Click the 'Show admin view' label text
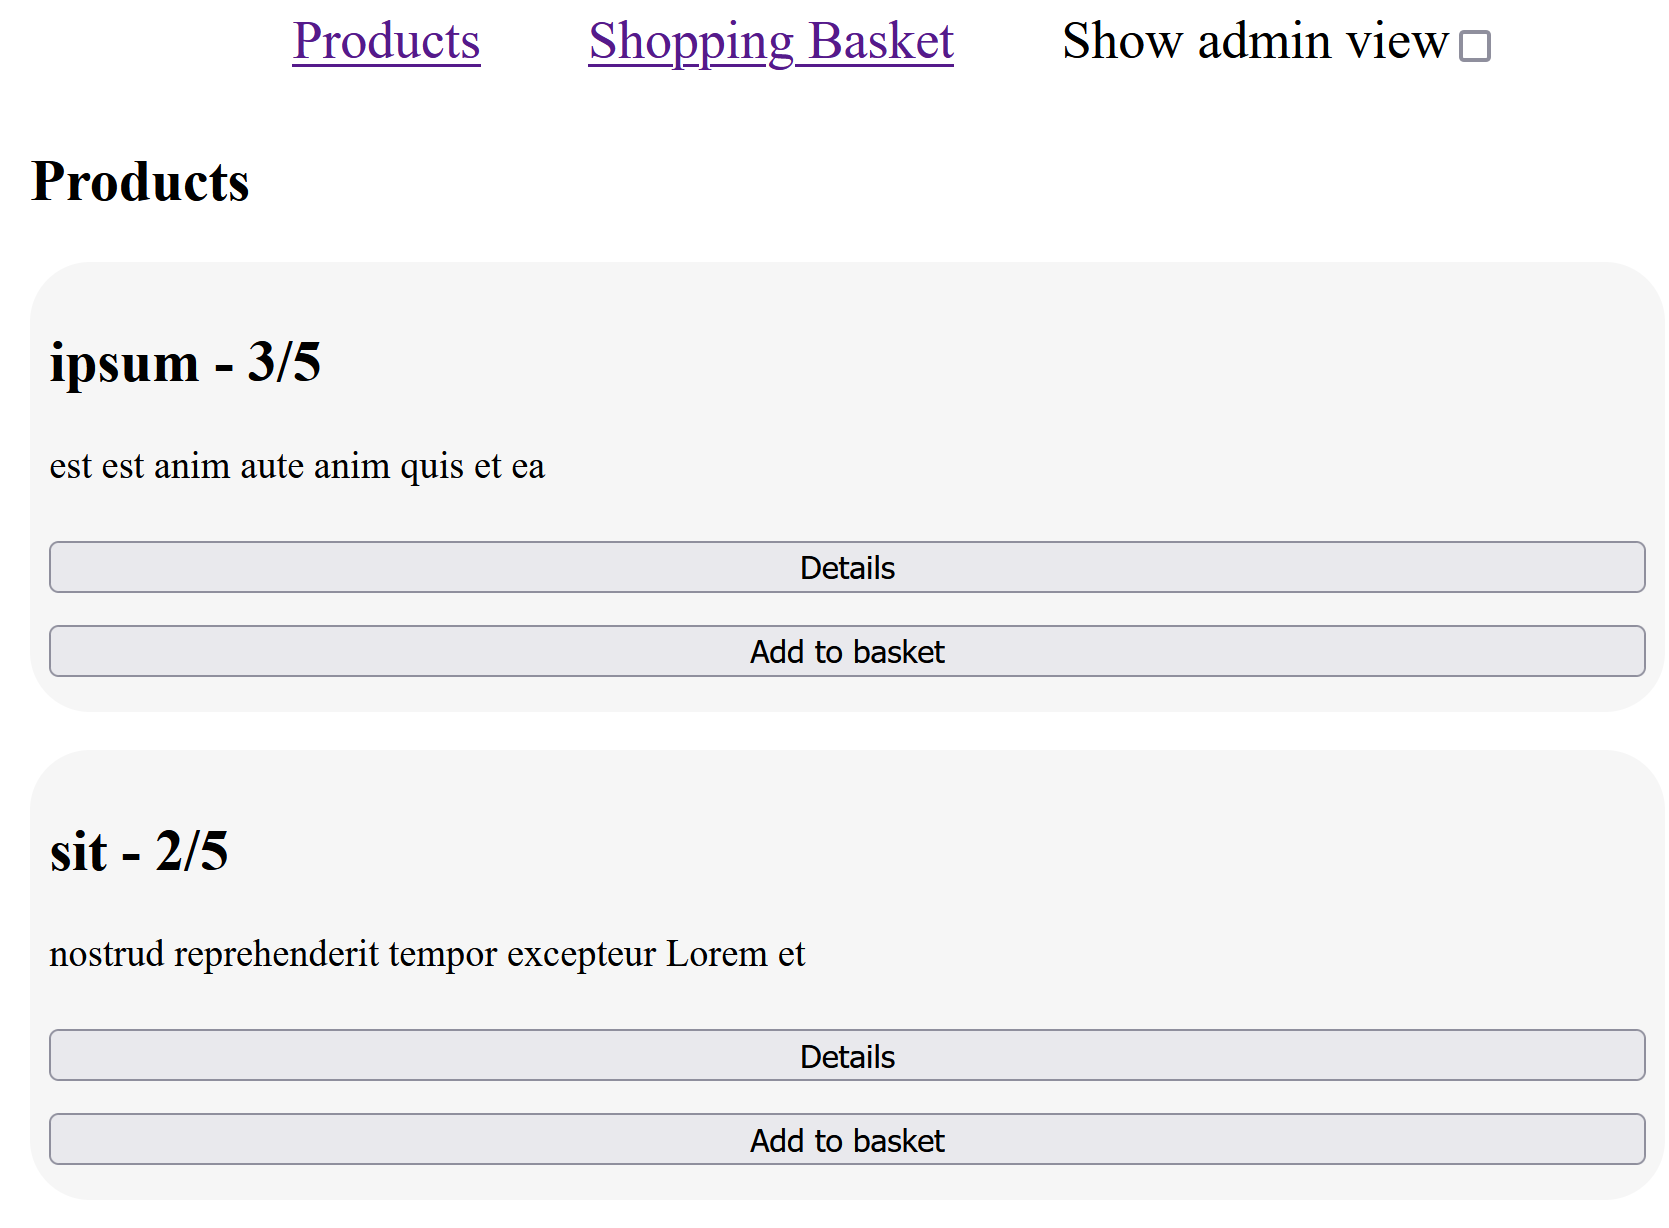The height and width of the screenshot is (1228, 1669). [1254, 42]
